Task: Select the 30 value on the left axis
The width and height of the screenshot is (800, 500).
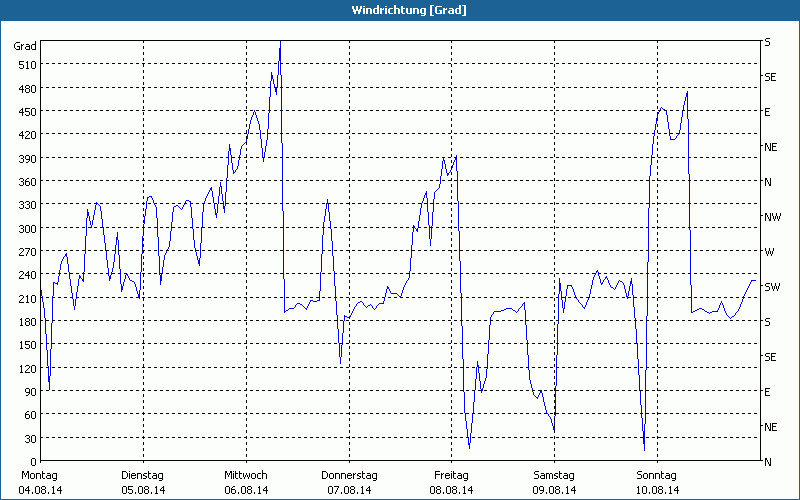Action: coord(31,439)
